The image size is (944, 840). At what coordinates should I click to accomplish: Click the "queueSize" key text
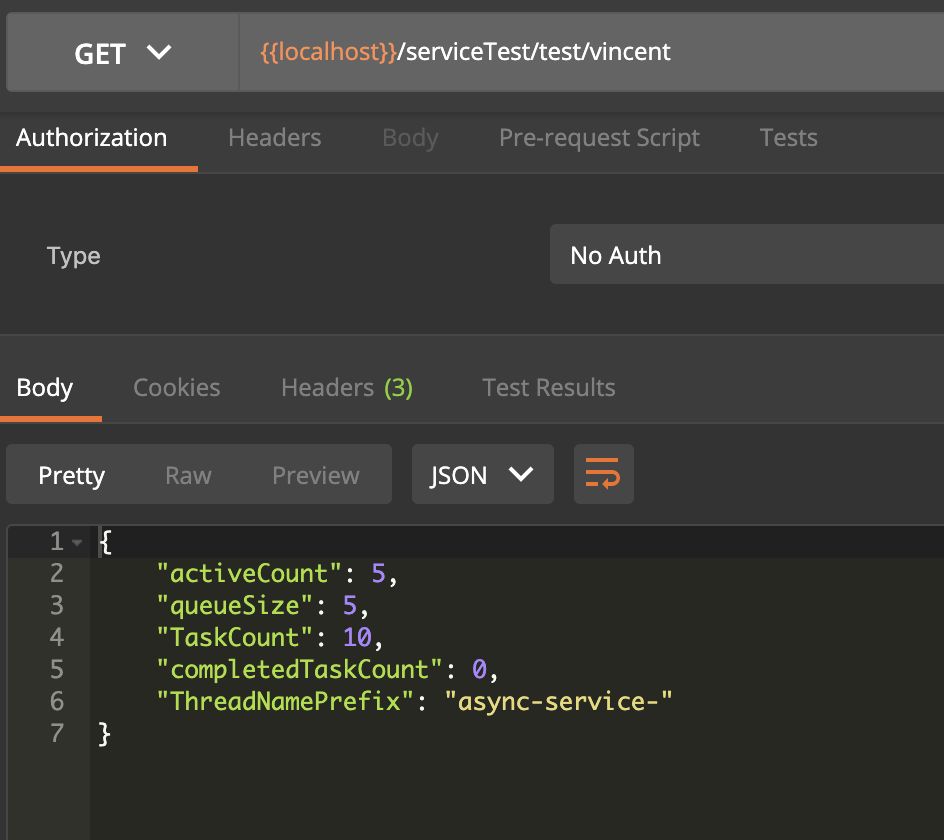click(x=235, y=605)
